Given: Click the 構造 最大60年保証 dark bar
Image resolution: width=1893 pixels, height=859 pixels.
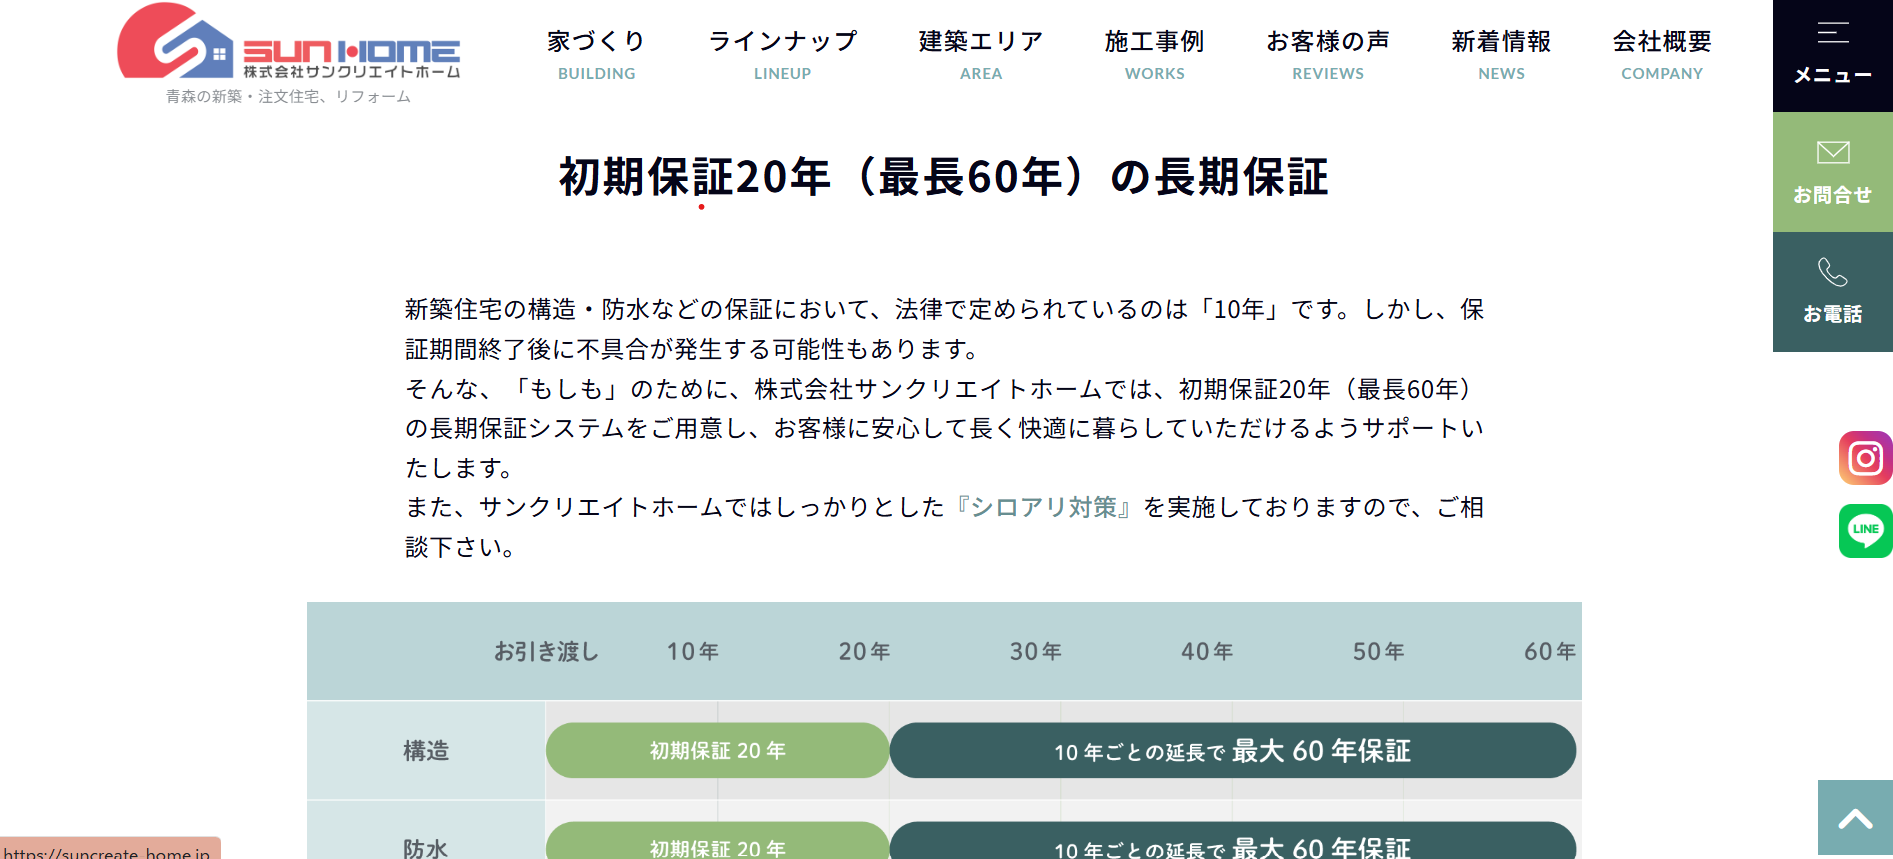Looking at the screenshot, I should pyautogui.click(x=1232, y=751).
